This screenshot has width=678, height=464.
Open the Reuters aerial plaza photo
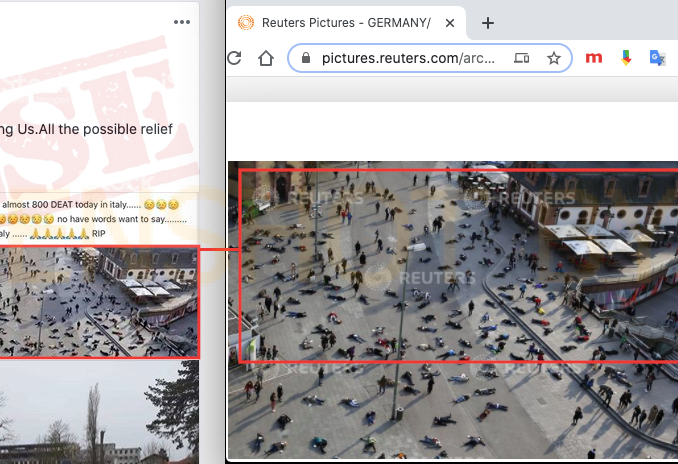point(453,310)
